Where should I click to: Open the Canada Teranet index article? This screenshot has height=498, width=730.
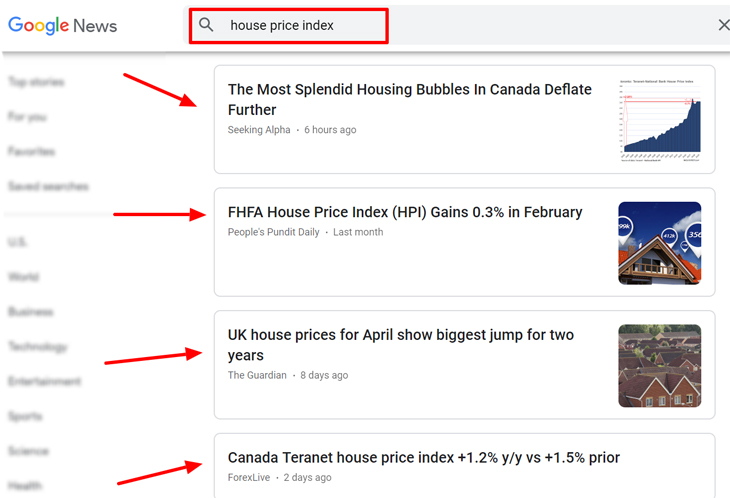tap(423, 458)
